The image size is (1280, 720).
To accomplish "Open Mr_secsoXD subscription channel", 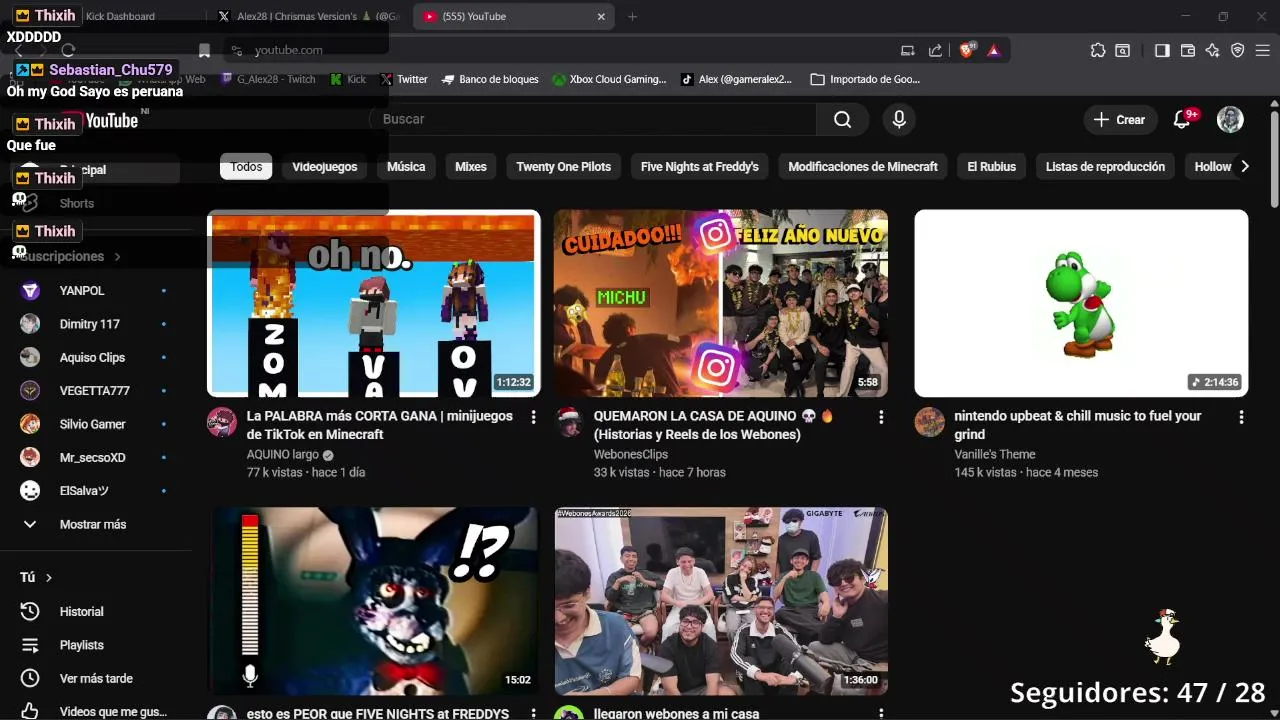I will click(94, 458).
